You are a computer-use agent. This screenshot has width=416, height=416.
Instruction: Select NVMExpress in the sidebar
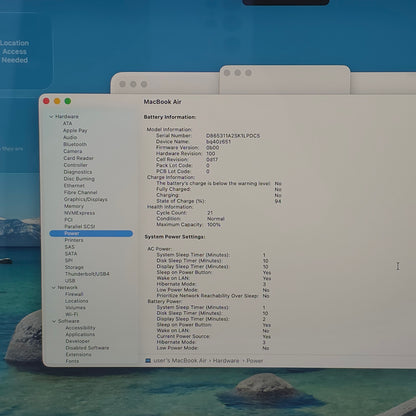79,213
